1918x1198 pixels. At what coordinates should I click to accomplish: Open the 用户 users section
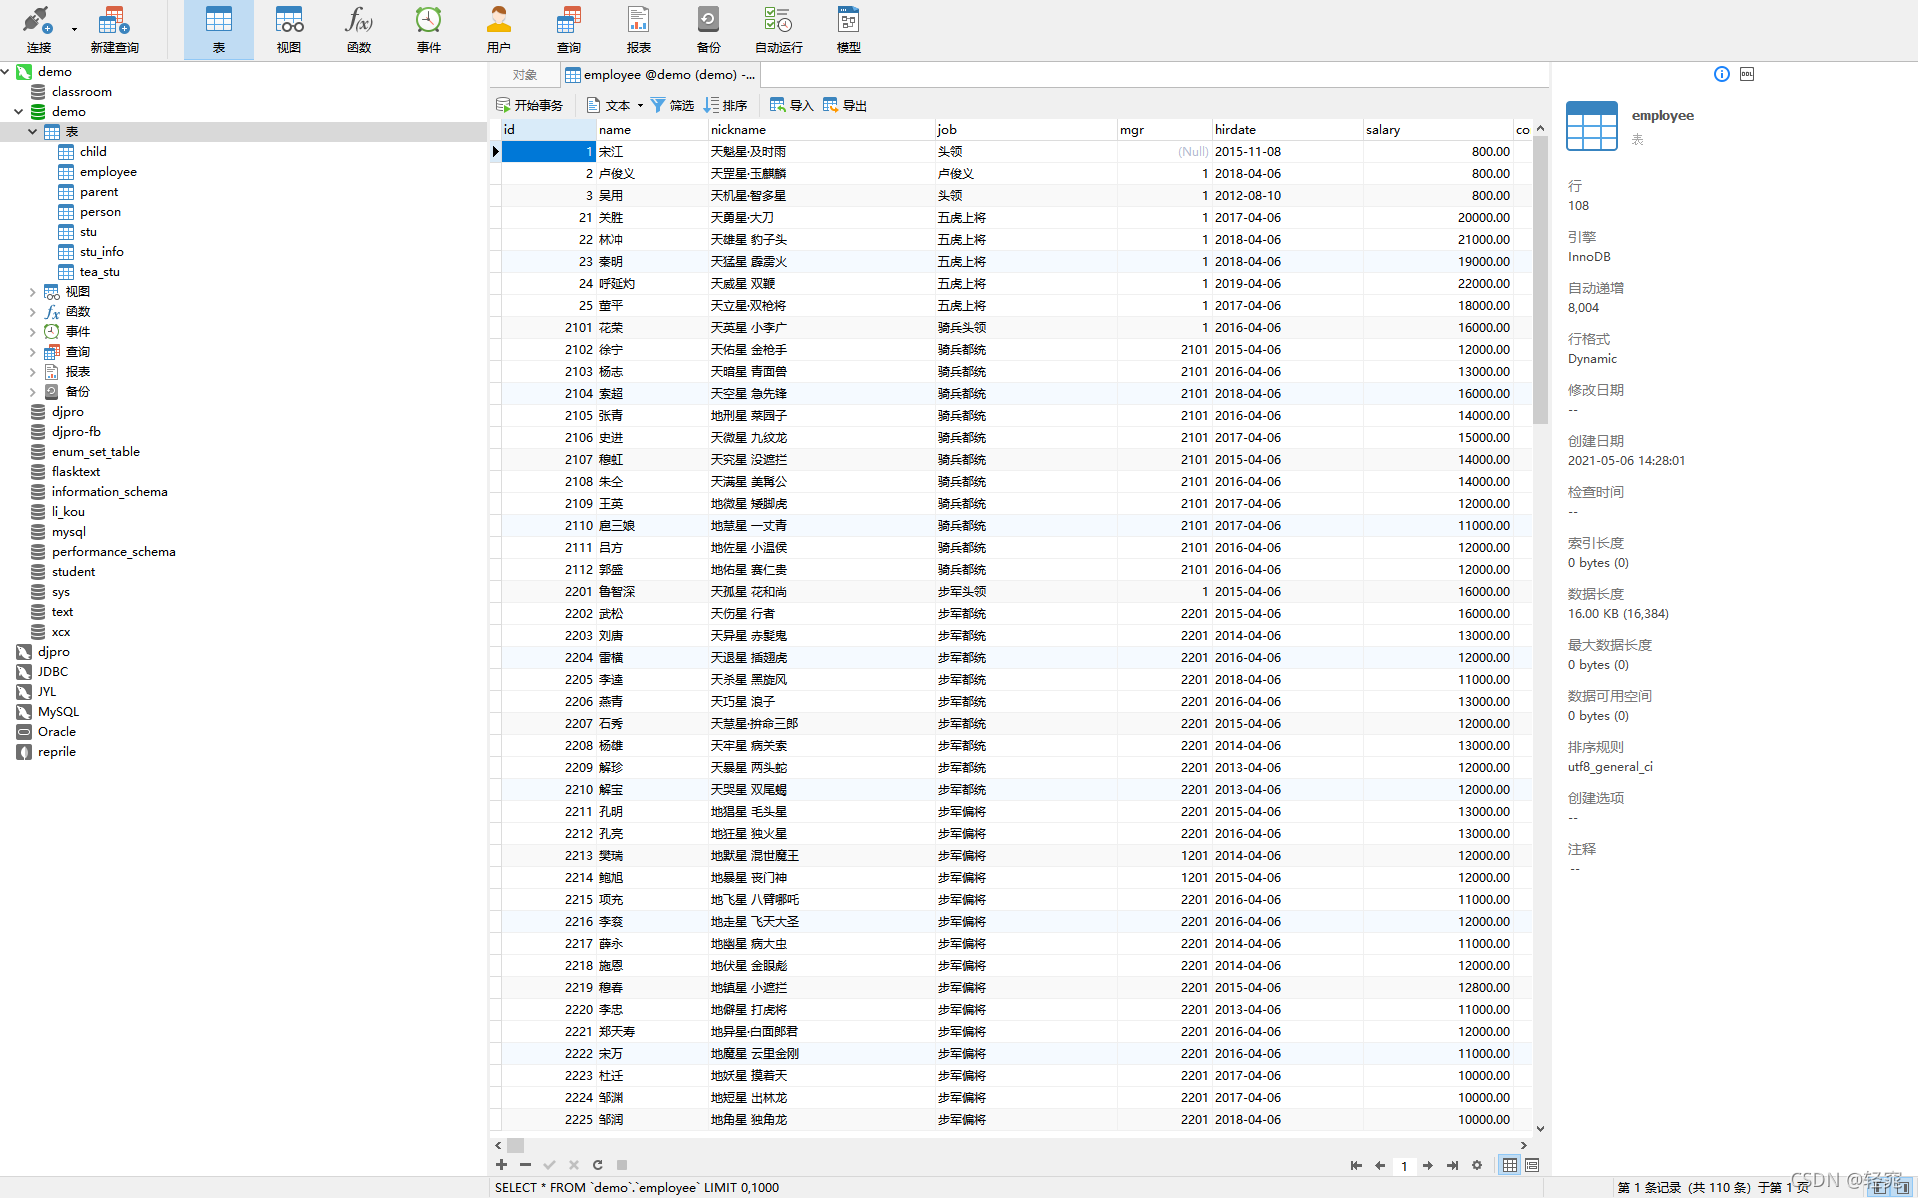(x=499, y=30)
